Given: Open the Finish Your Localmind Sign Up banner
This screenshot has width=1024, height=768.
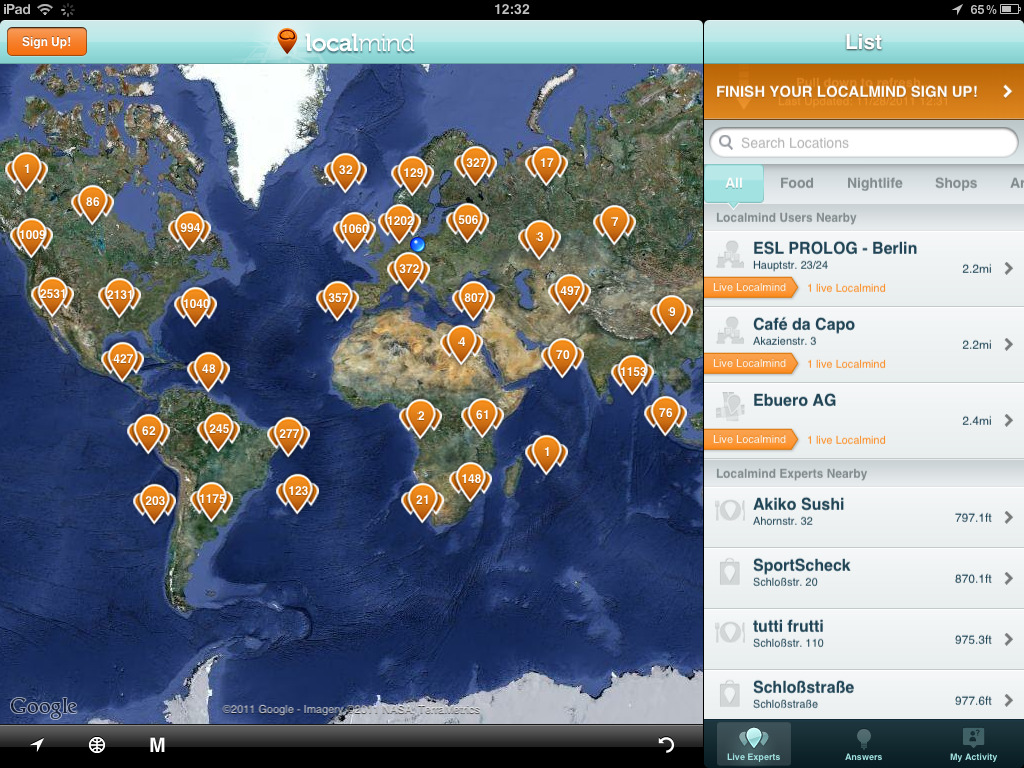Looking at the screenshot, I should click(863, 91).
